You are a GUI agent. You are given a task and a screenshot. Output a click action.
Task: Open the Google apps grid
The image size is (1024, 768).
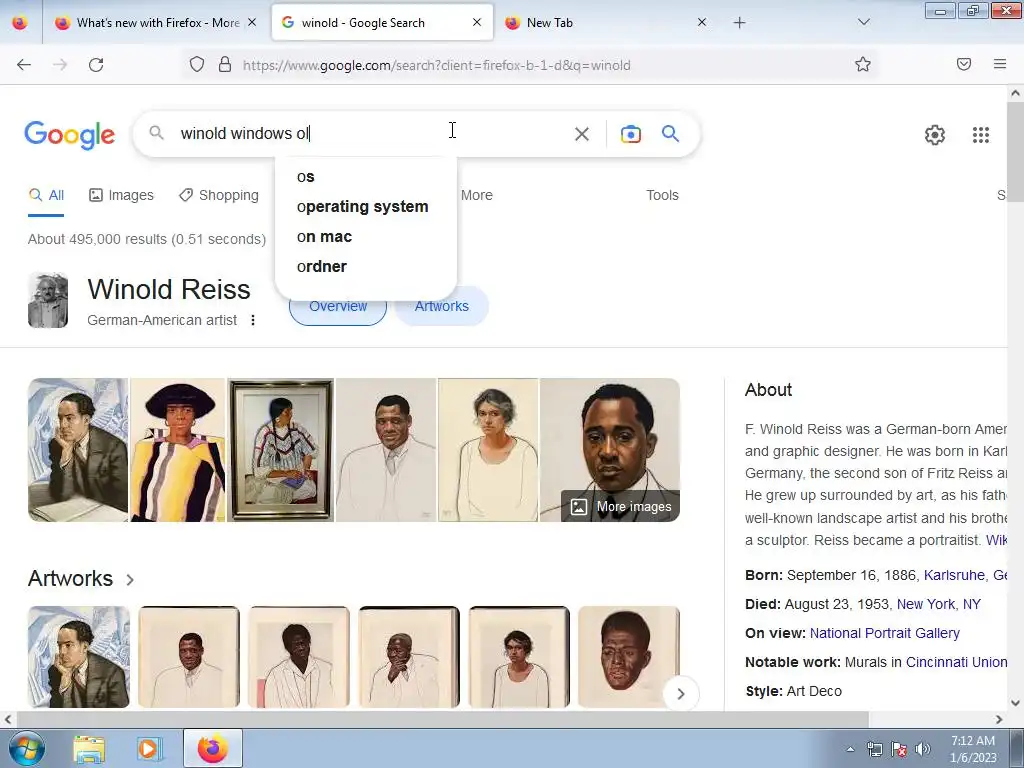[980, 135]
